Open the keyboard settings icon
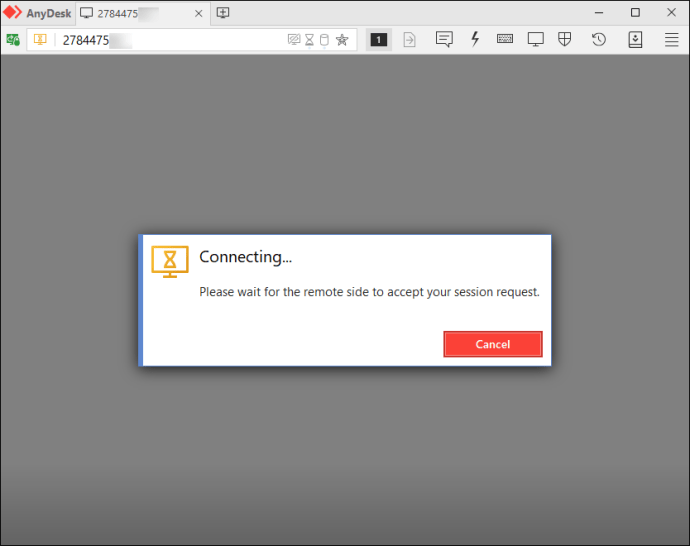Viewport: 690px width, 546px height. point(505,39)
